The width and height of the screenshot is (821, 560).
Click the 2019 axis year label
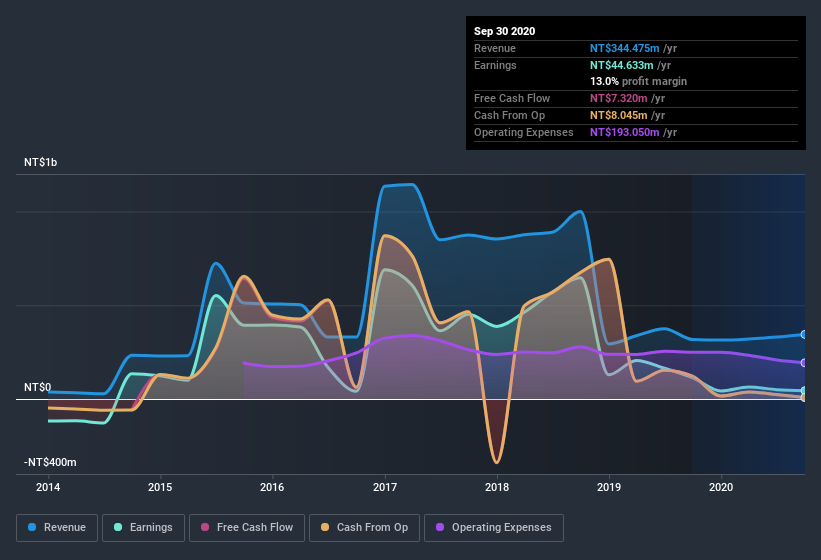[x=609, y=488]
